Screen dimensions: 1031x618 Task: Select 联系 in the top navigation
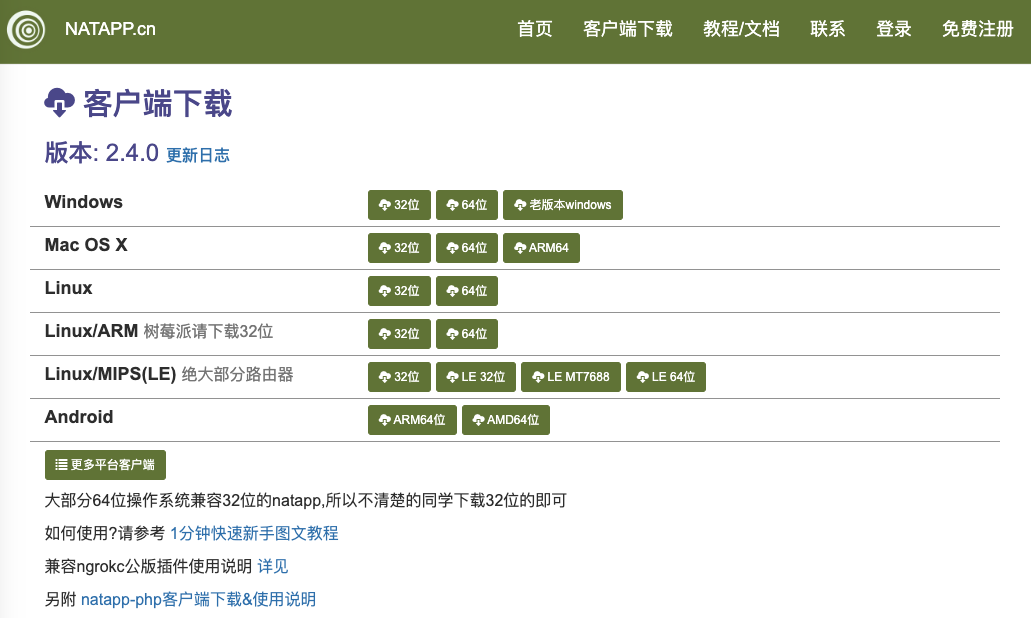pos(827,29)
